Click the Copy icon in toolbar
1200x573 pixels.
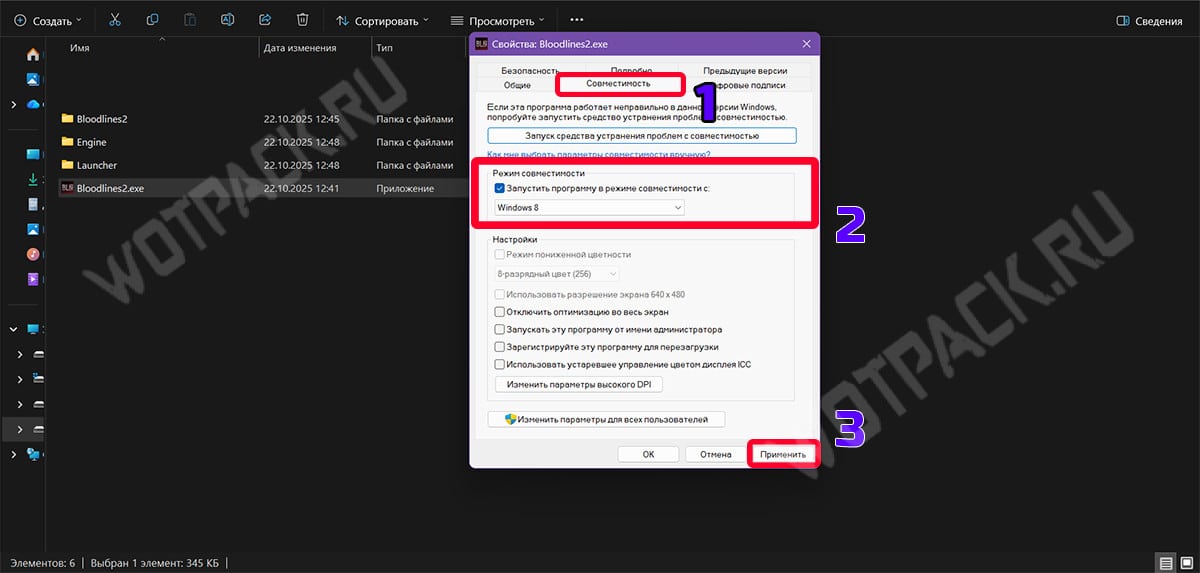tap(152, 20)
